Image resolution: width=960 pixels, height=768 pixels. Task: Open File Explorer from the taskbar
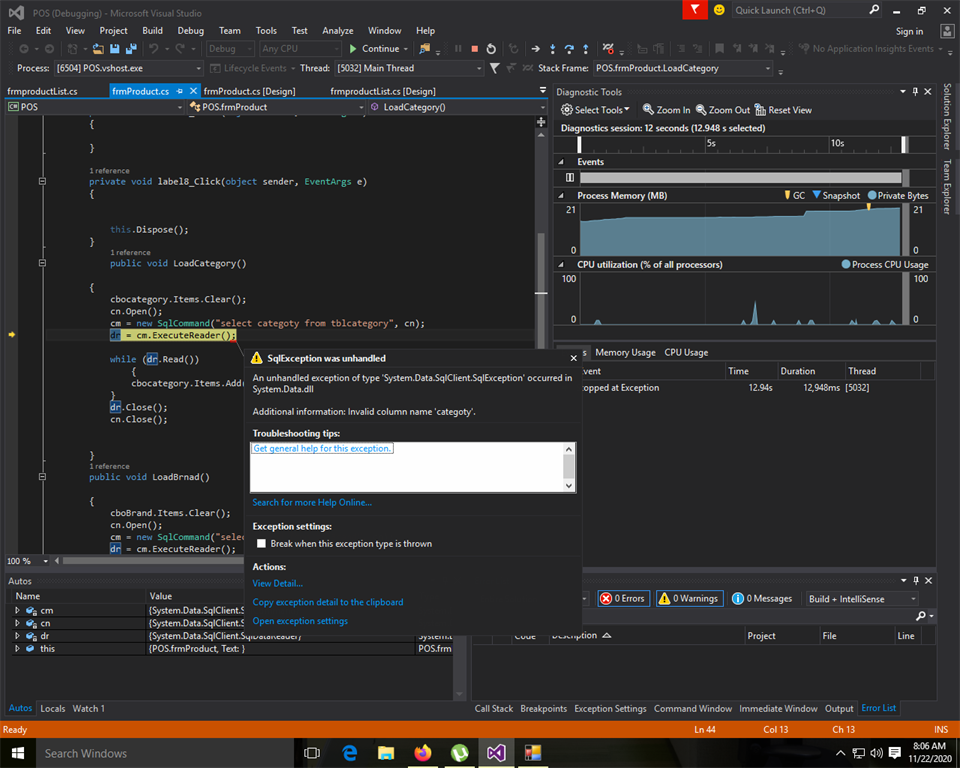click(x=386, y=753)
